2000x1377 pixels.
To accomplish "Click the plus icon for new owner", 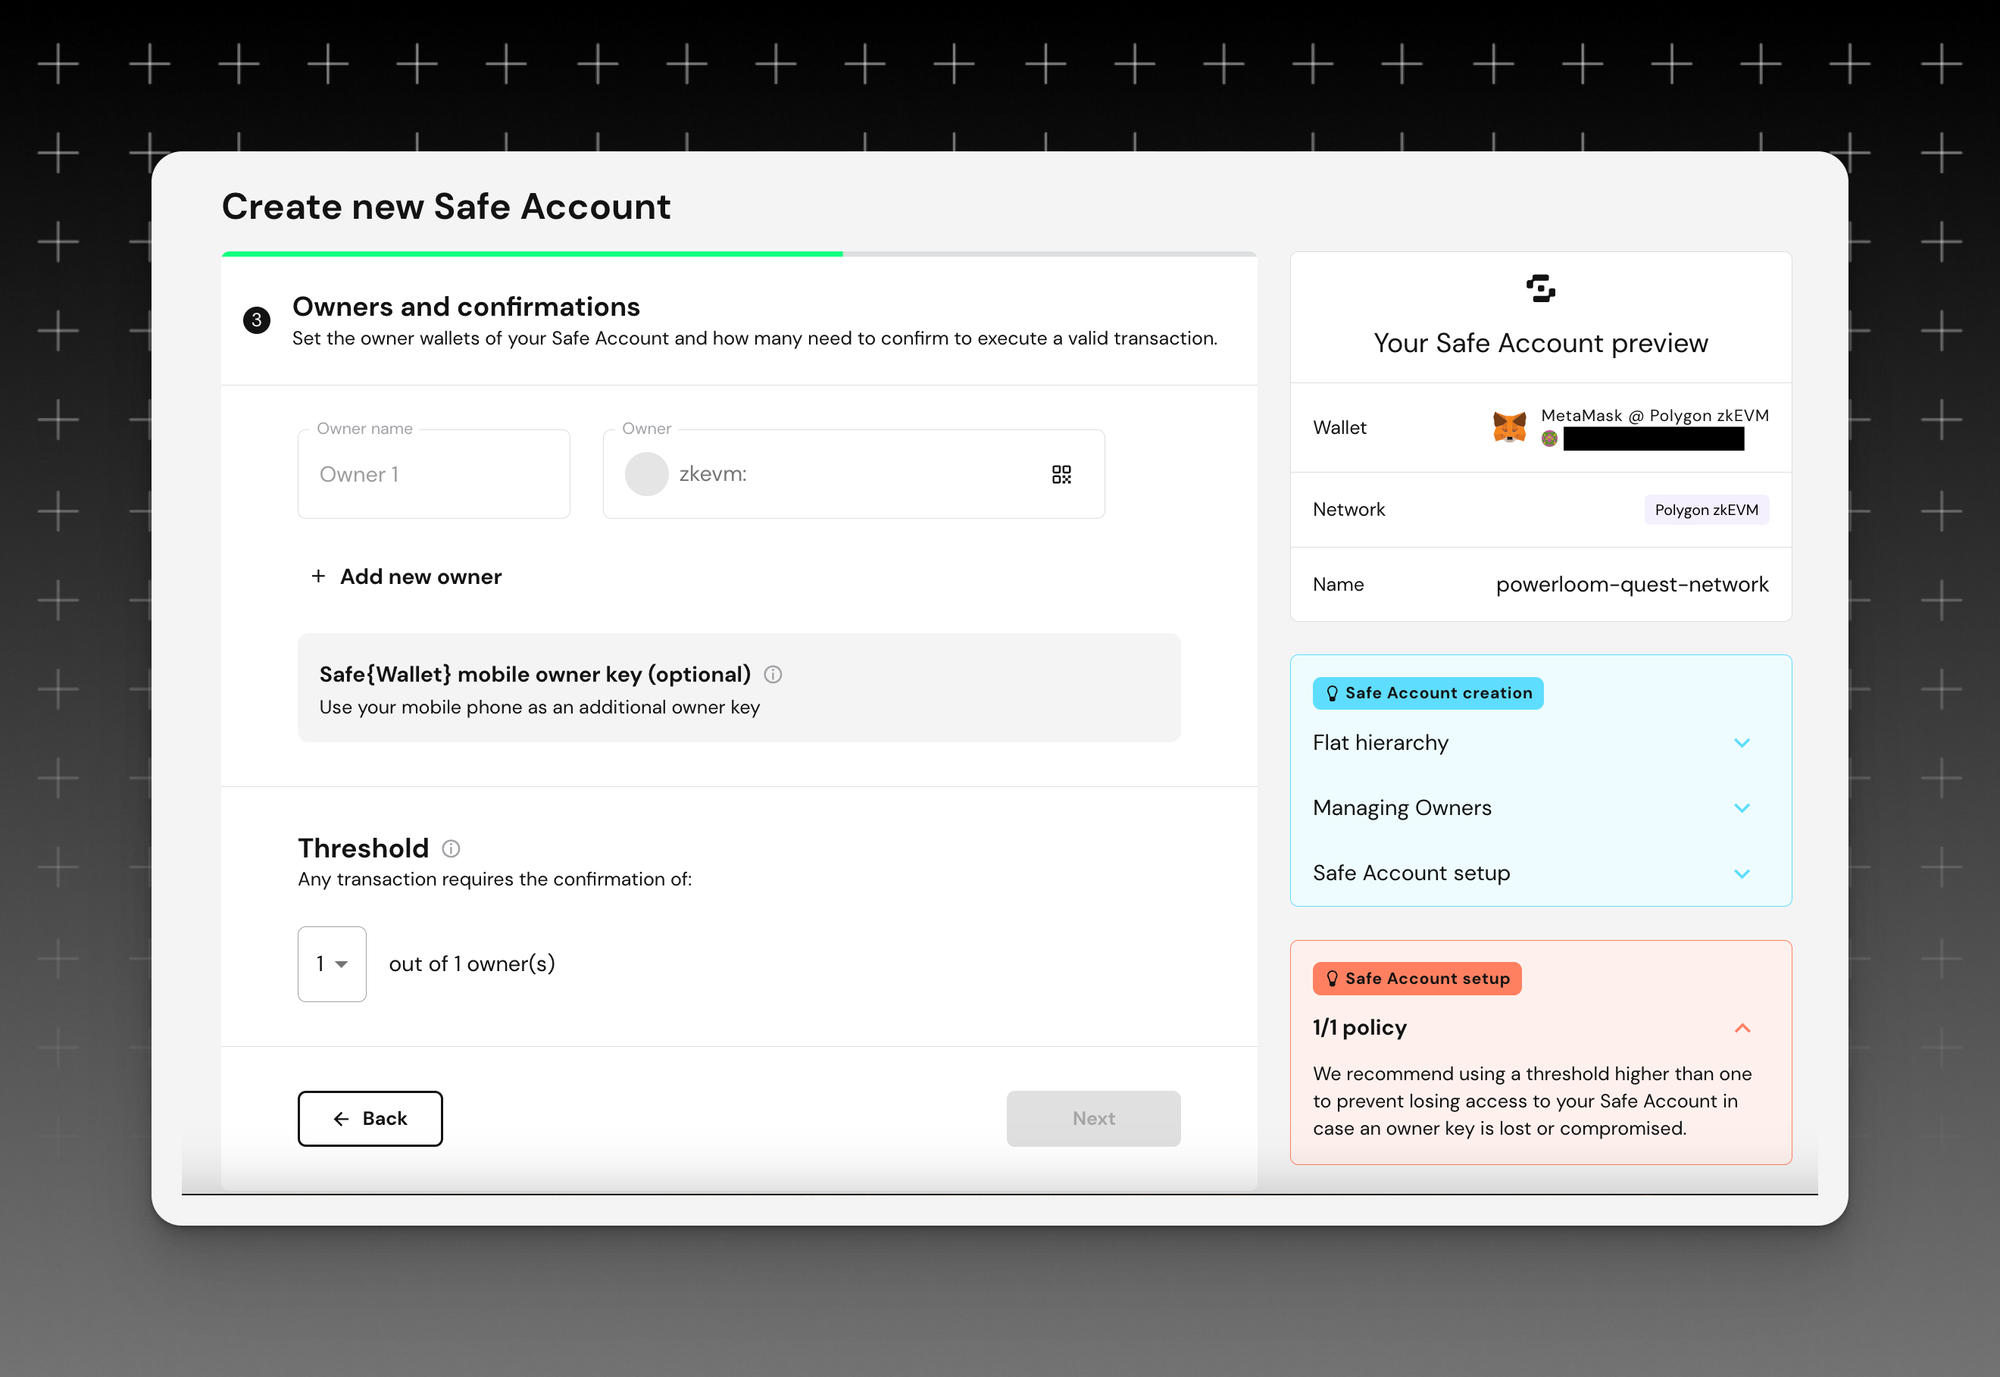I will pos(318,576).
